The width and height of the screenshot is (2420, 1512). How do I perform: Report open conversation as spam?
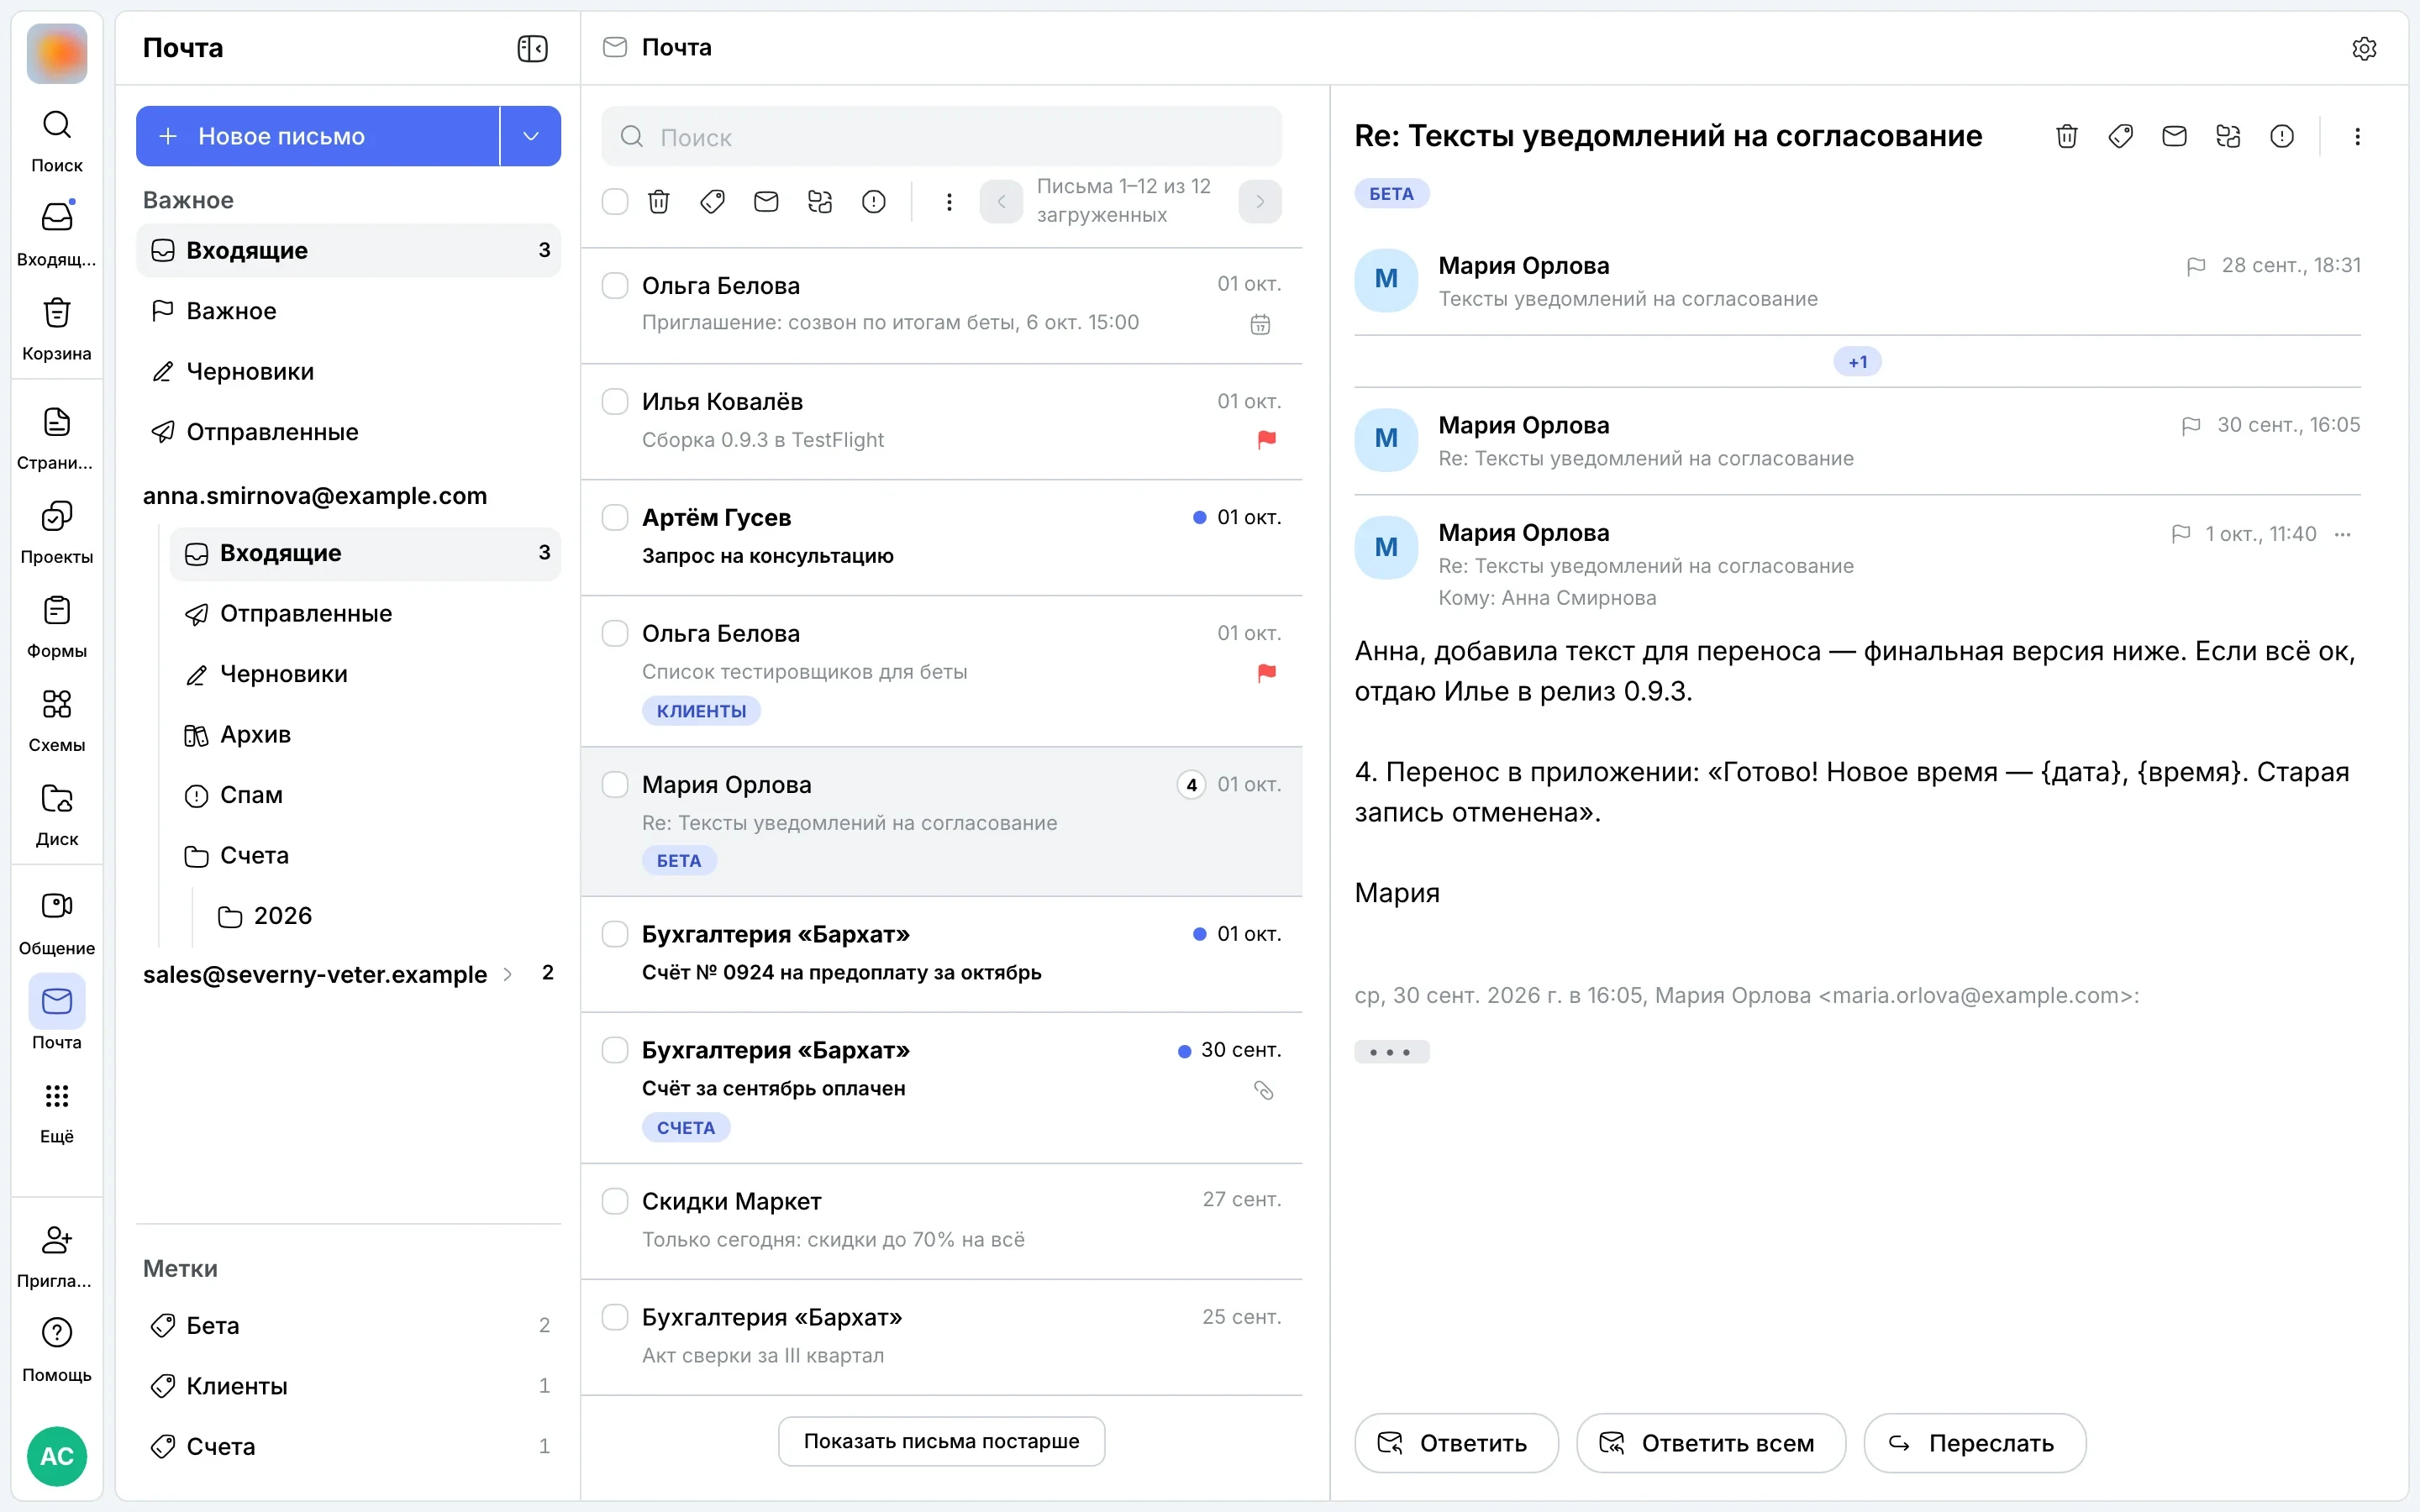2282,136
